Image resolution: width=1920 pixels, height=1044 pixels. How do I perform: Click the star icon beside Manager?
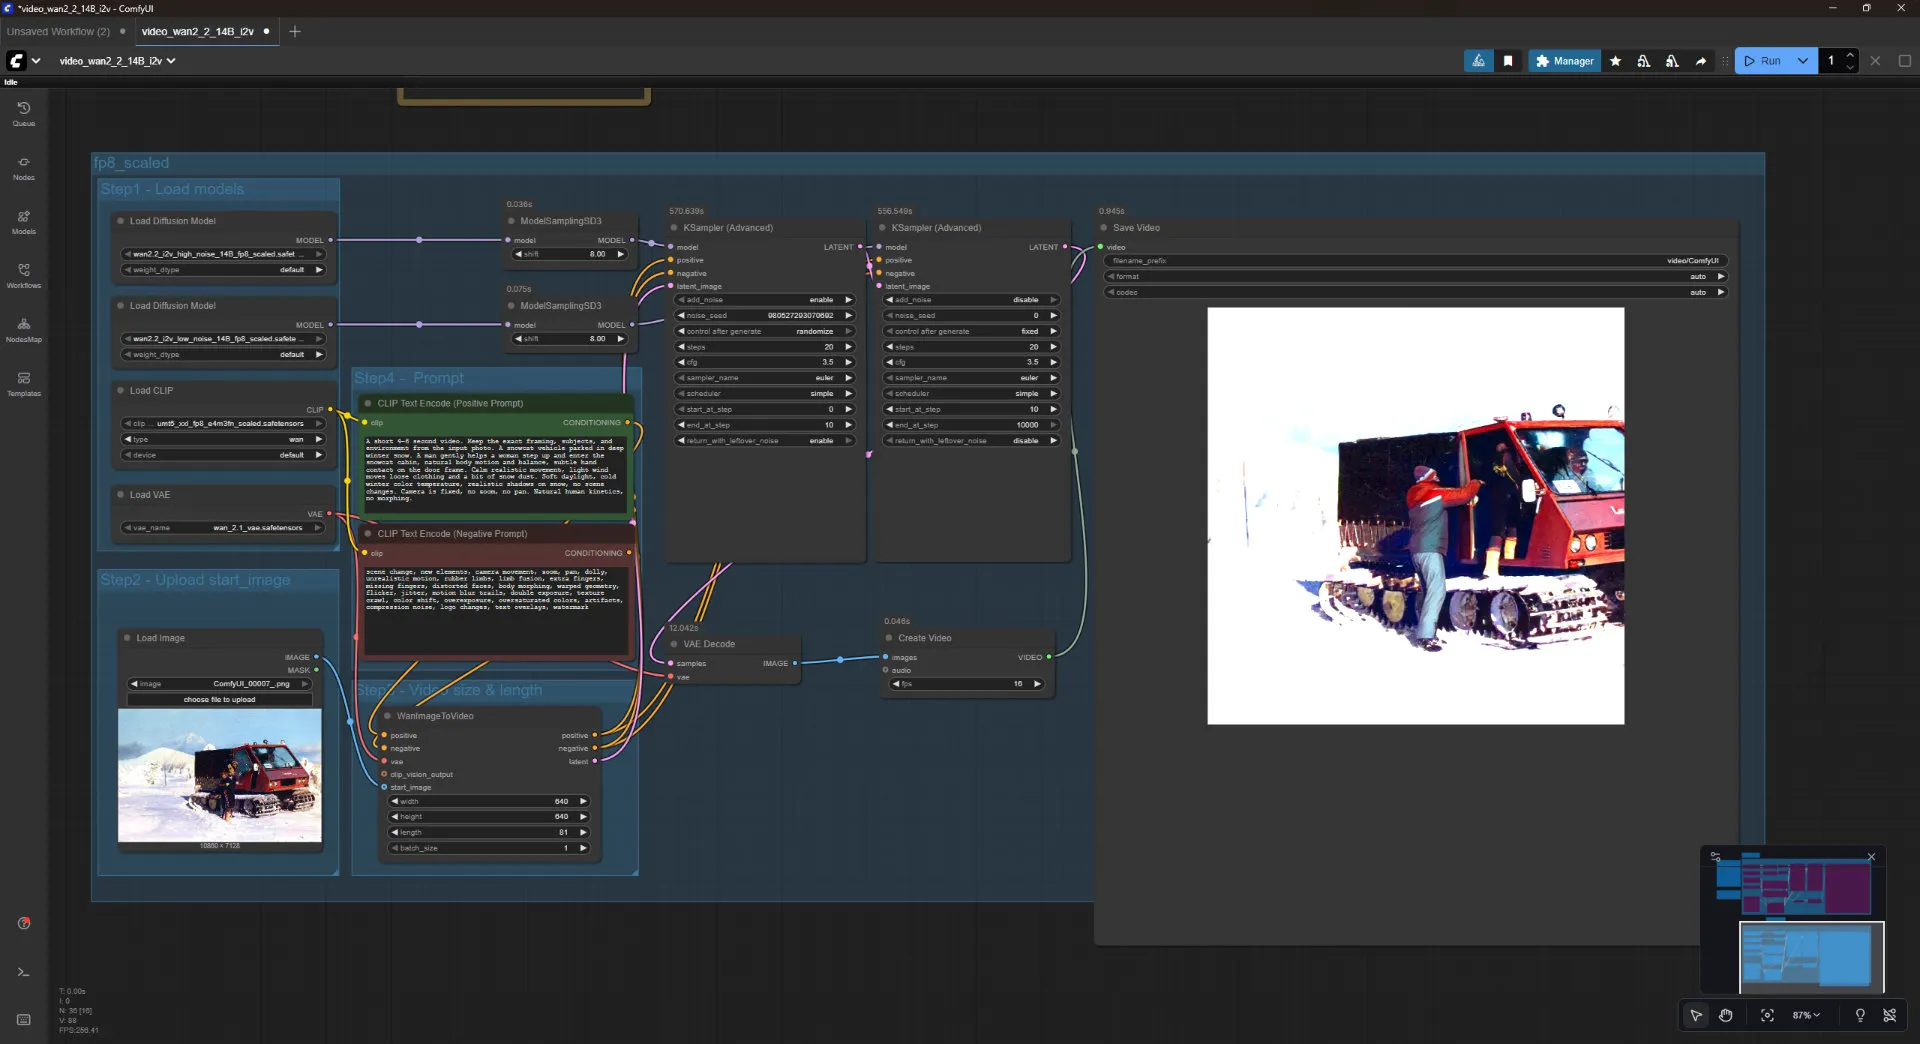(1615, 61)
